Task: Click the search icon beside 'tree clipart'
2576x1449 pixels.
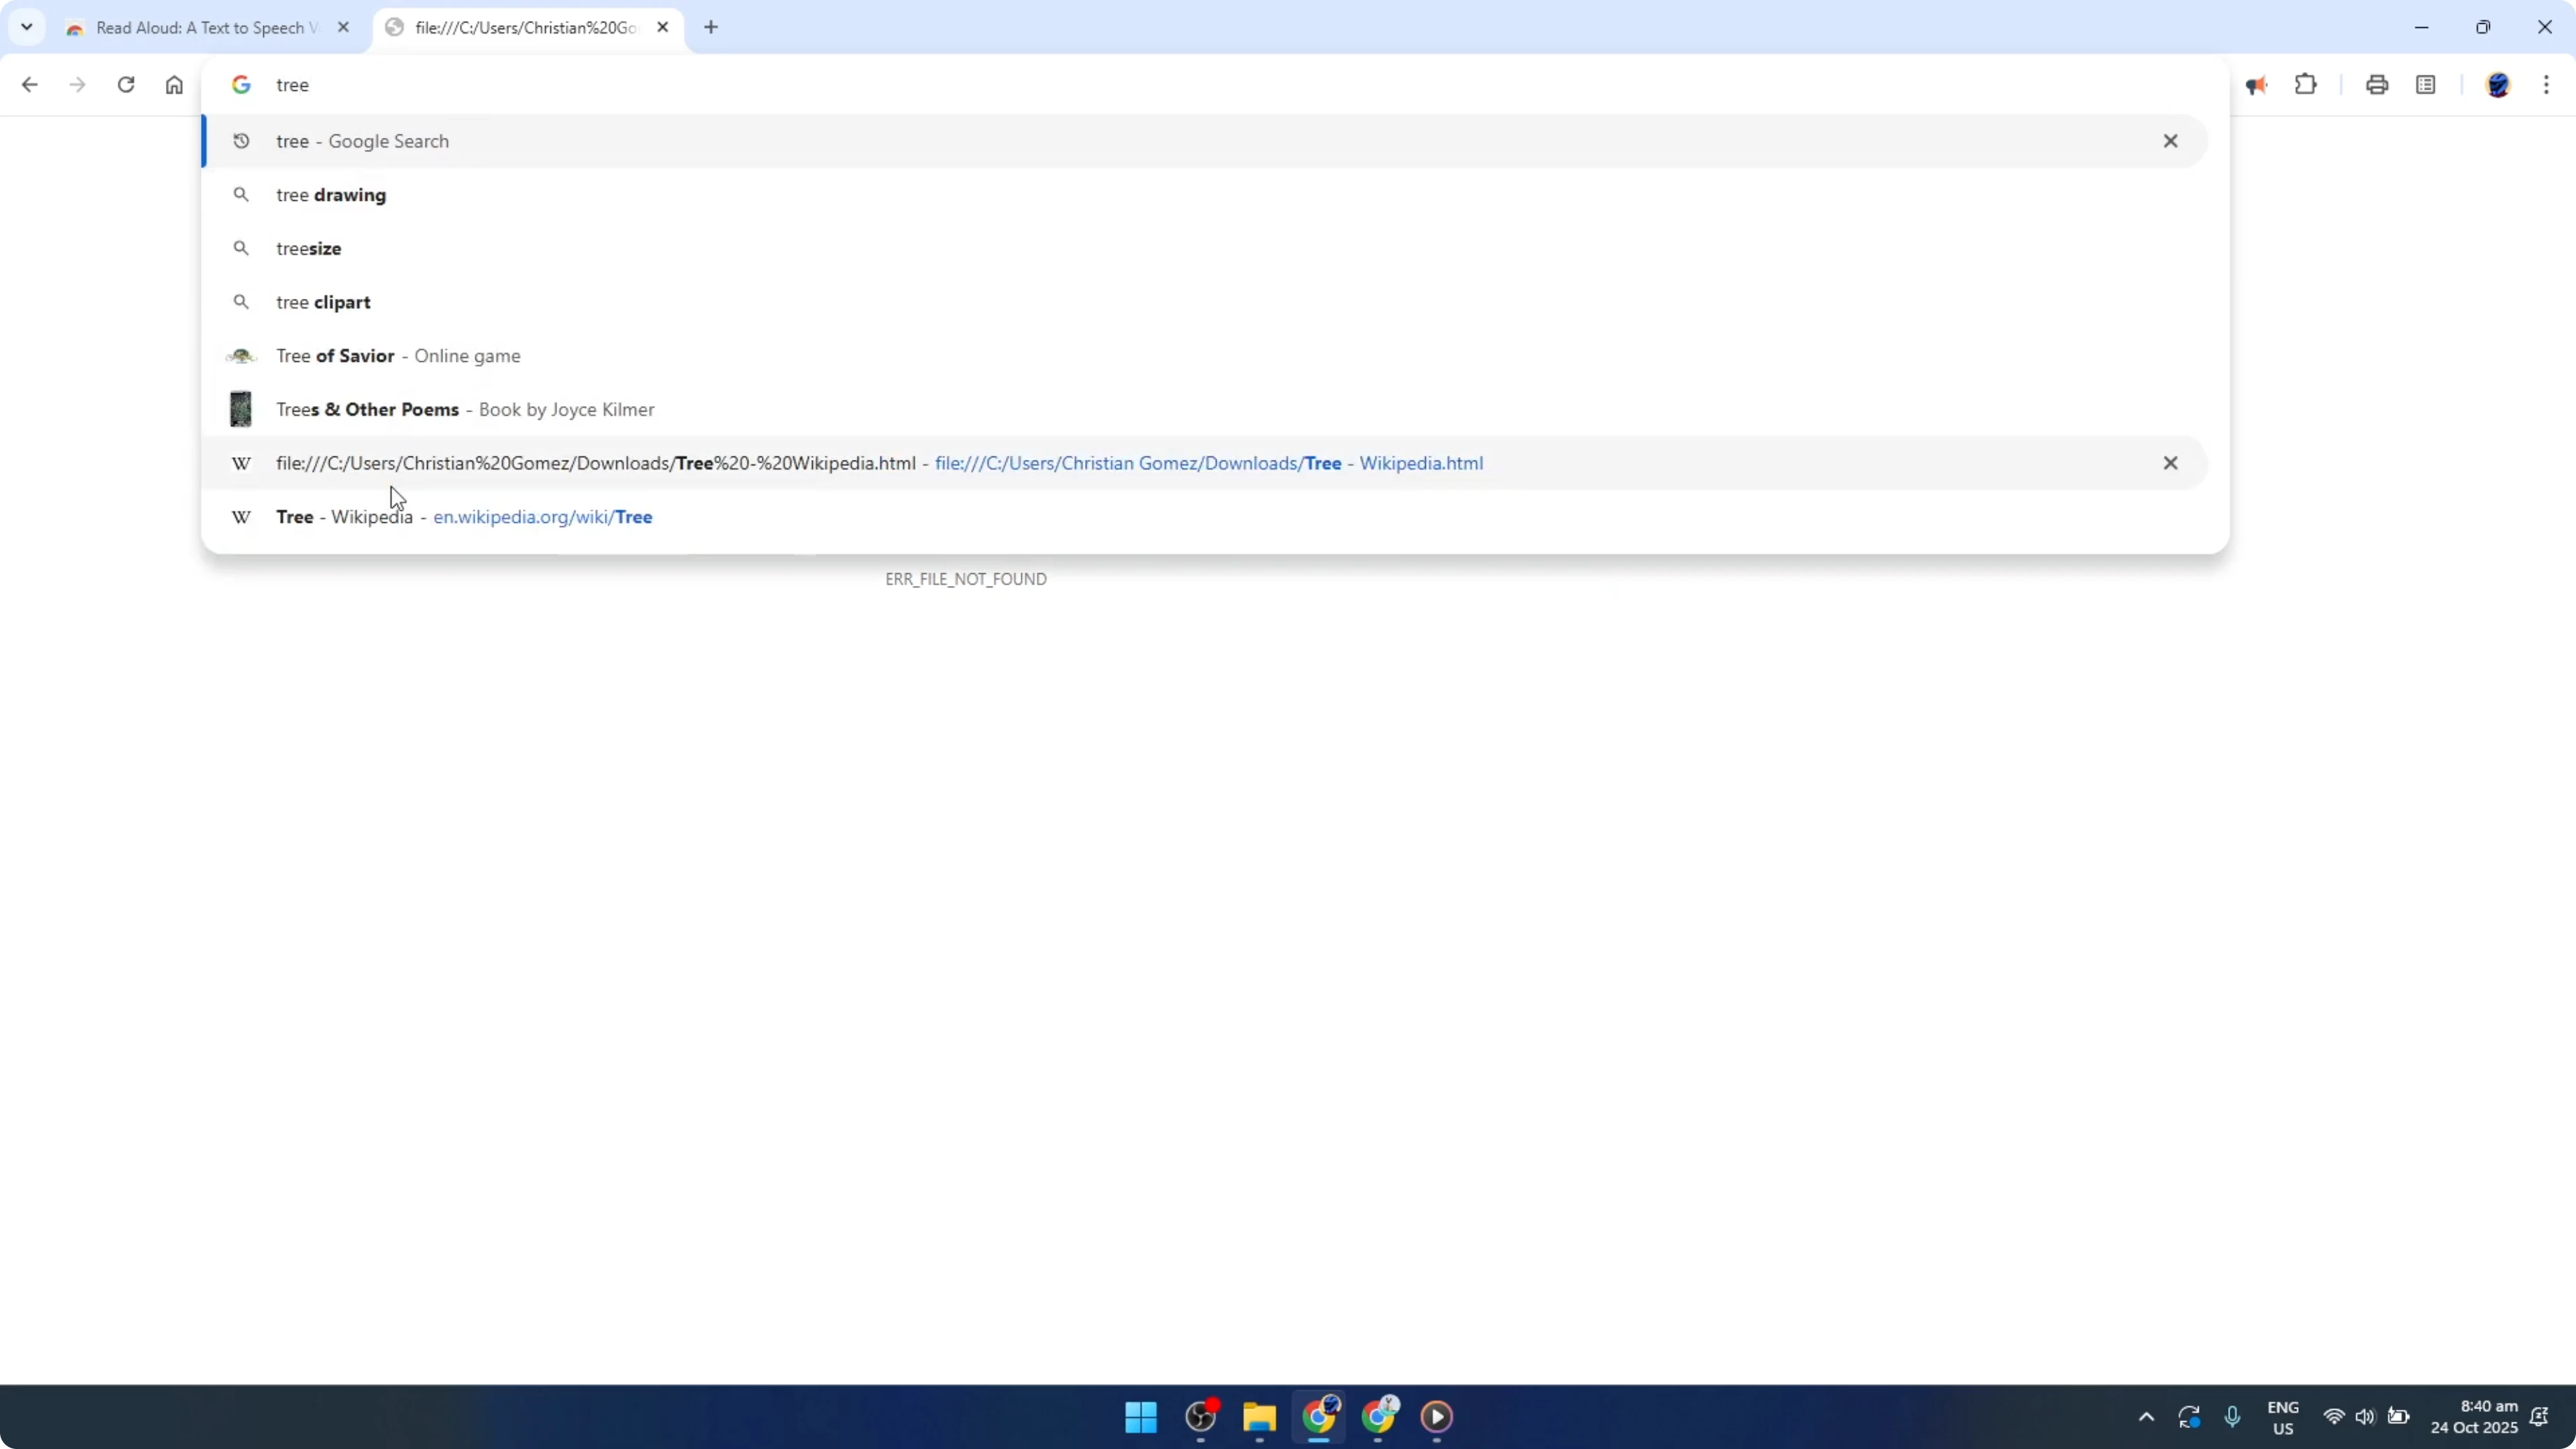Action: 241,302
